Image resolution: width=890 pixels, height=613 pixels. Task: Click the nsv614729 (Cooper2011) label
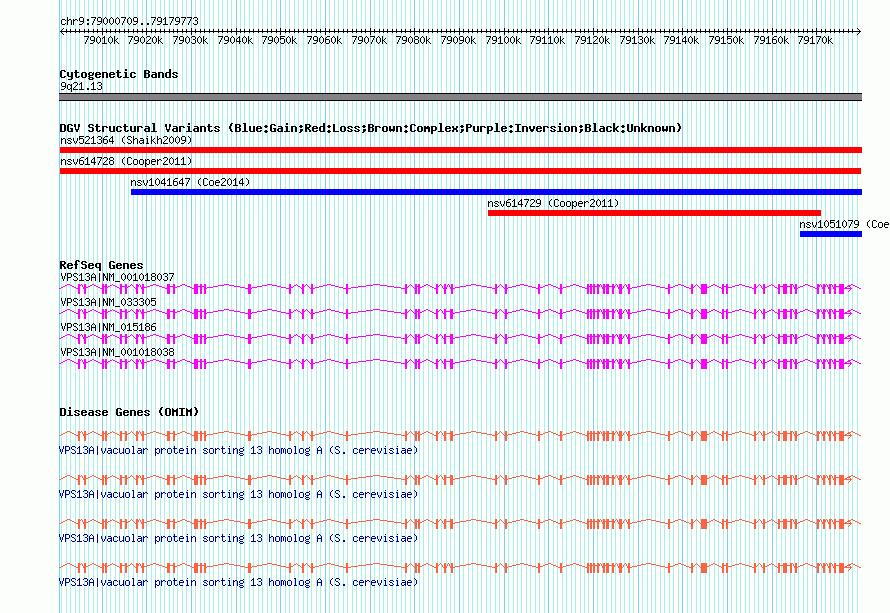pos(553,203)
